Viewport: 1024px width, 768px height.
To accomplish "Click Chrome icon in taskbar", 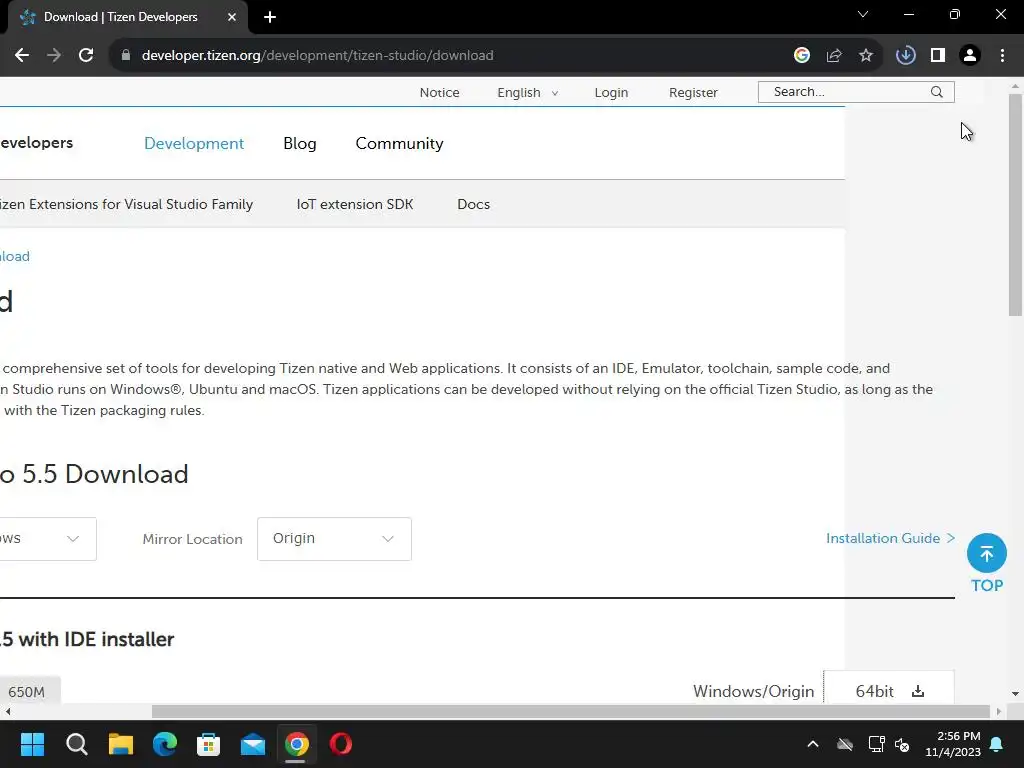I will click(x=296, y=744).
